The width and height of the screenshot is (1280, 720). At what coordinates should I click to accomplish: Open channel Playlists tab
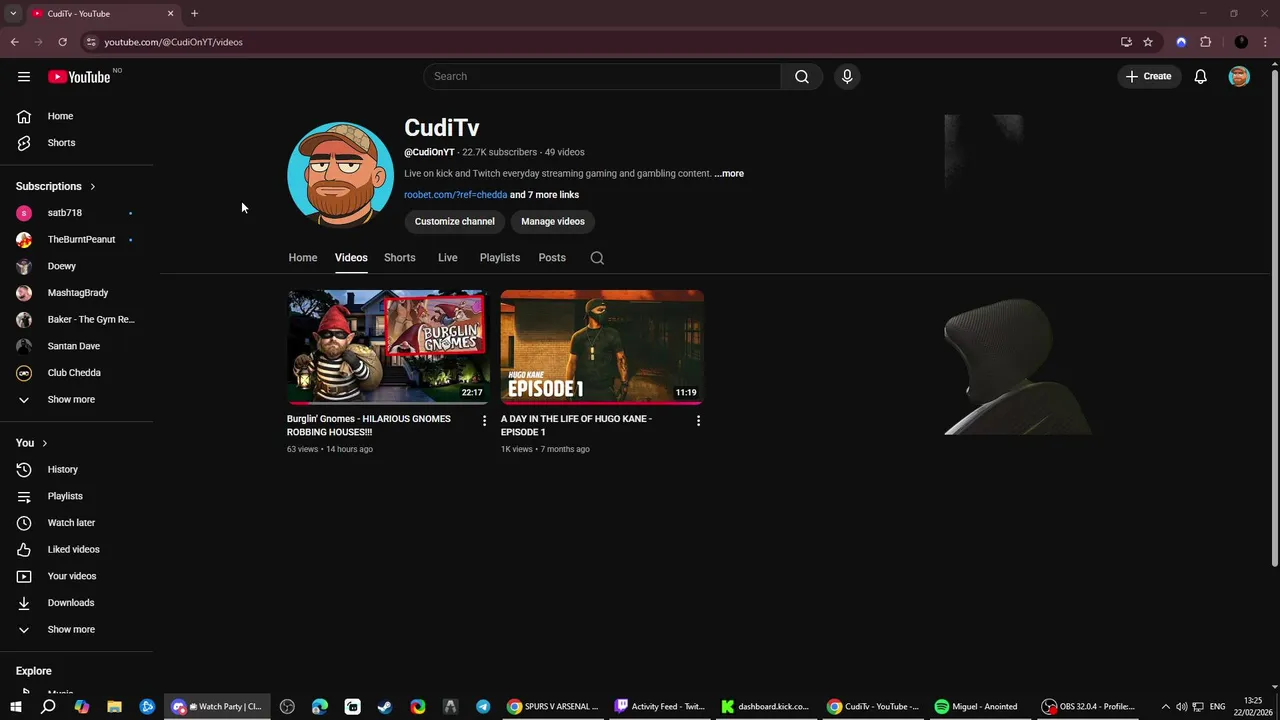pyautogui.click(x=500, y=258)
